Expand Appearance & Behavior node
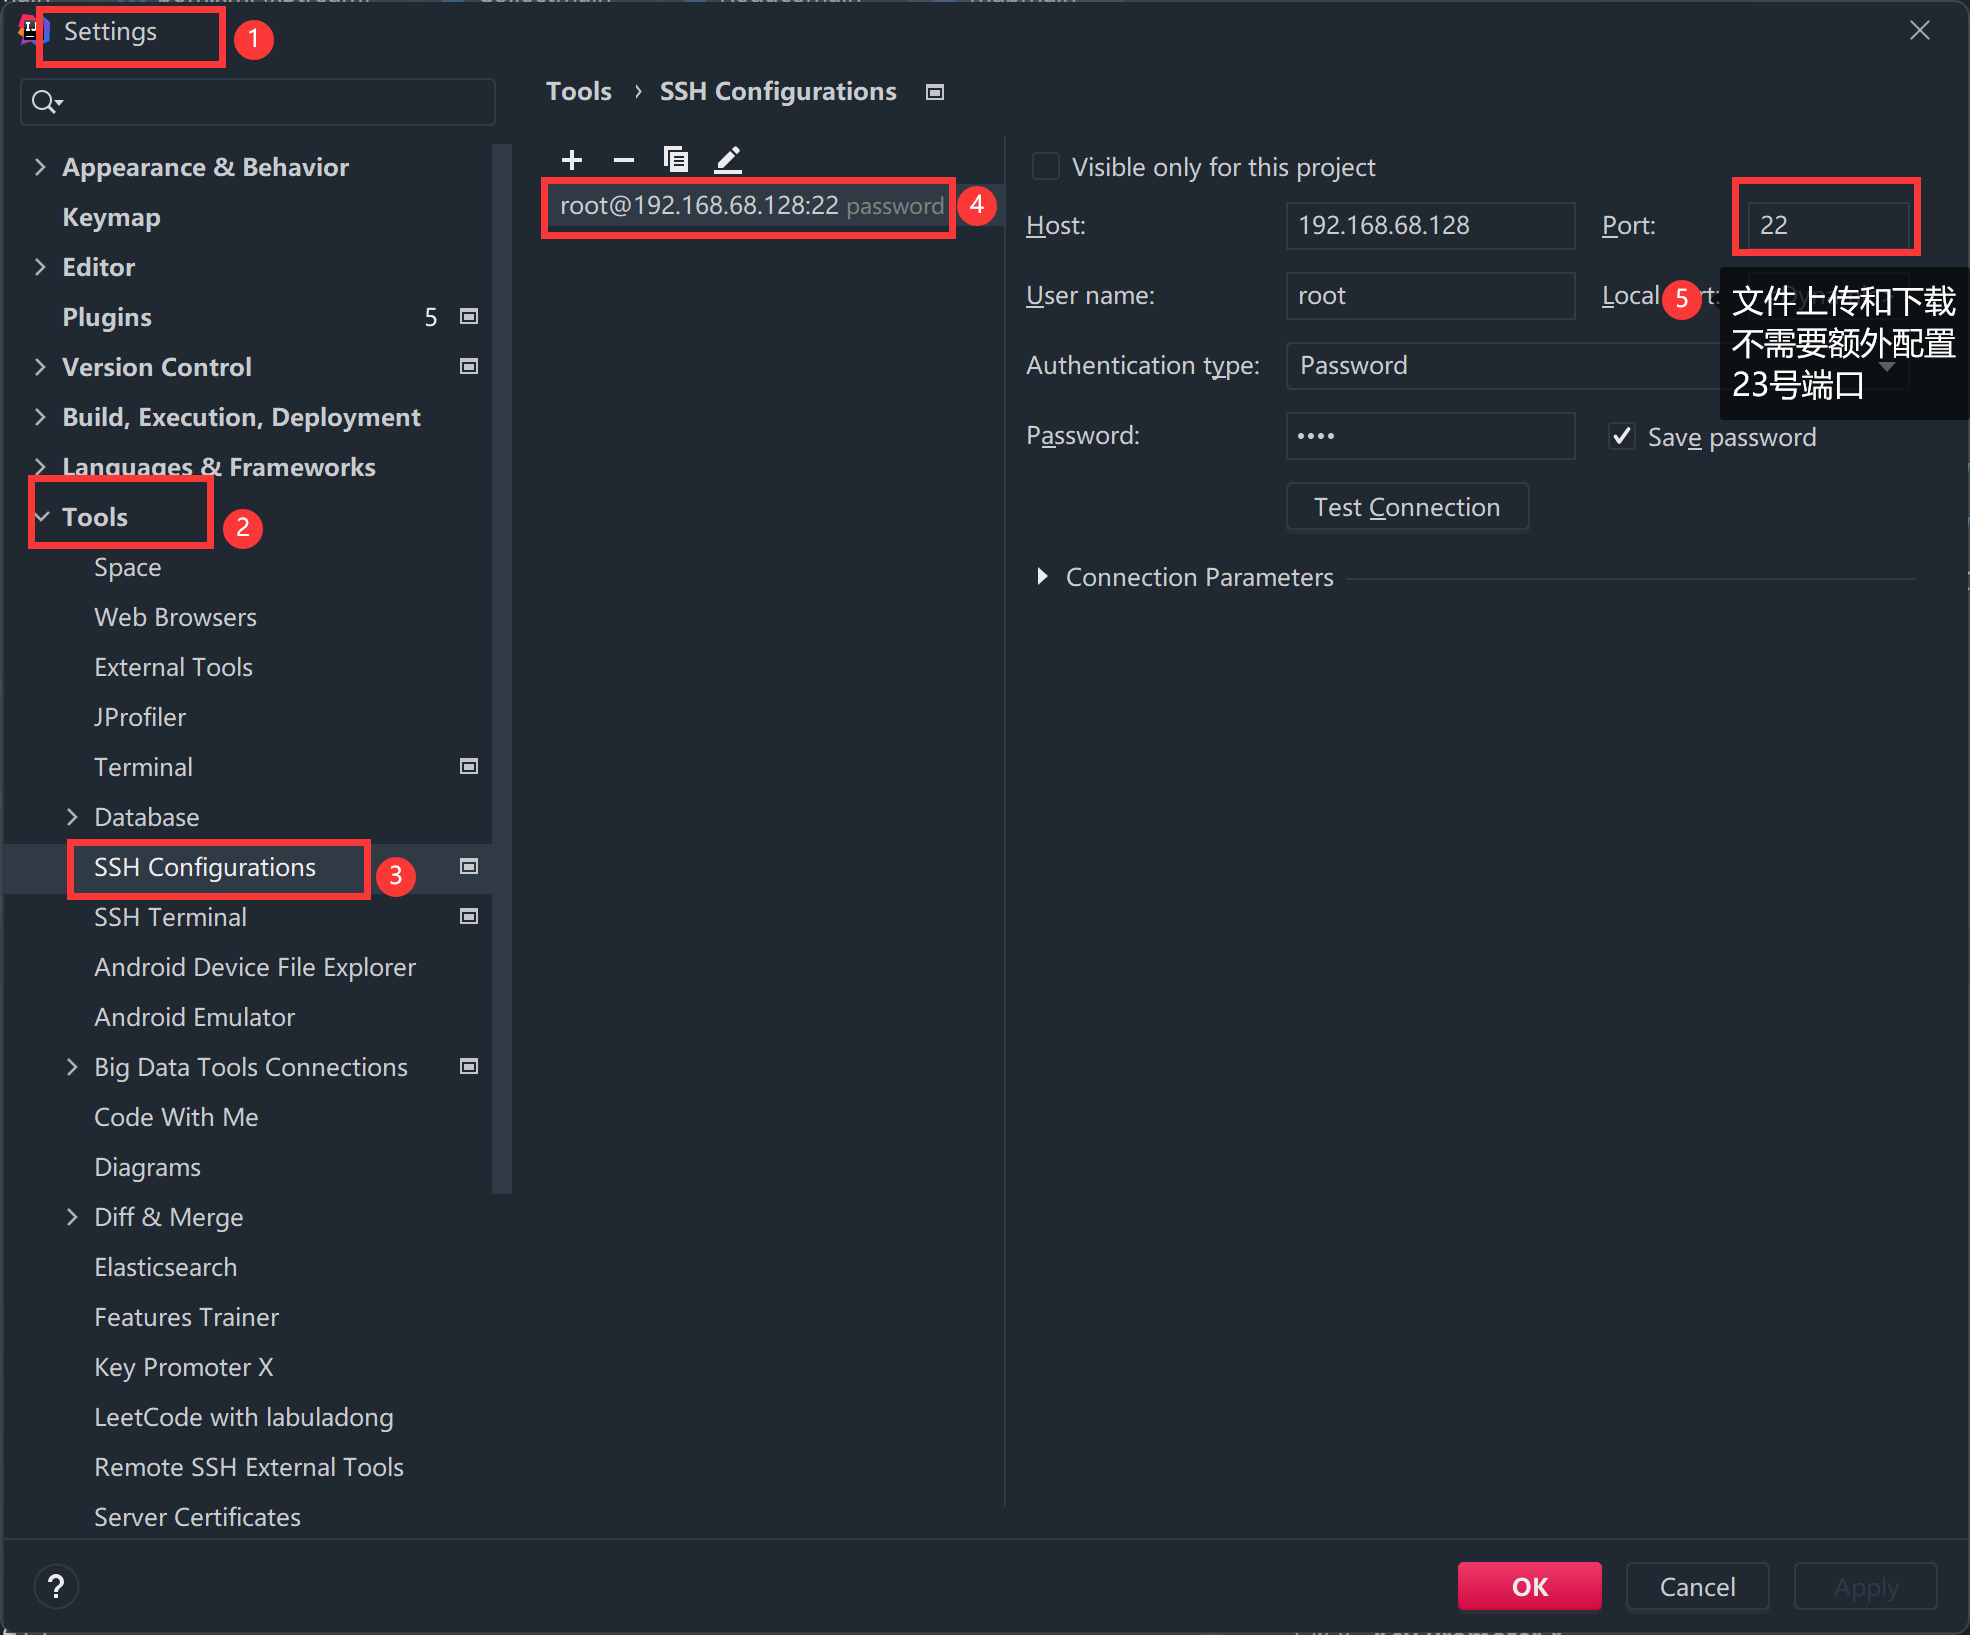 (40, 167)
